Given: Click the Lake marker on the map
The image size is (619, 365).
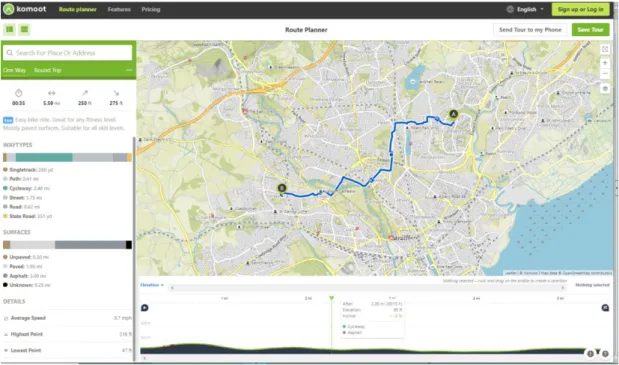Looking at the screenshot, I should (x=413, y=82).
